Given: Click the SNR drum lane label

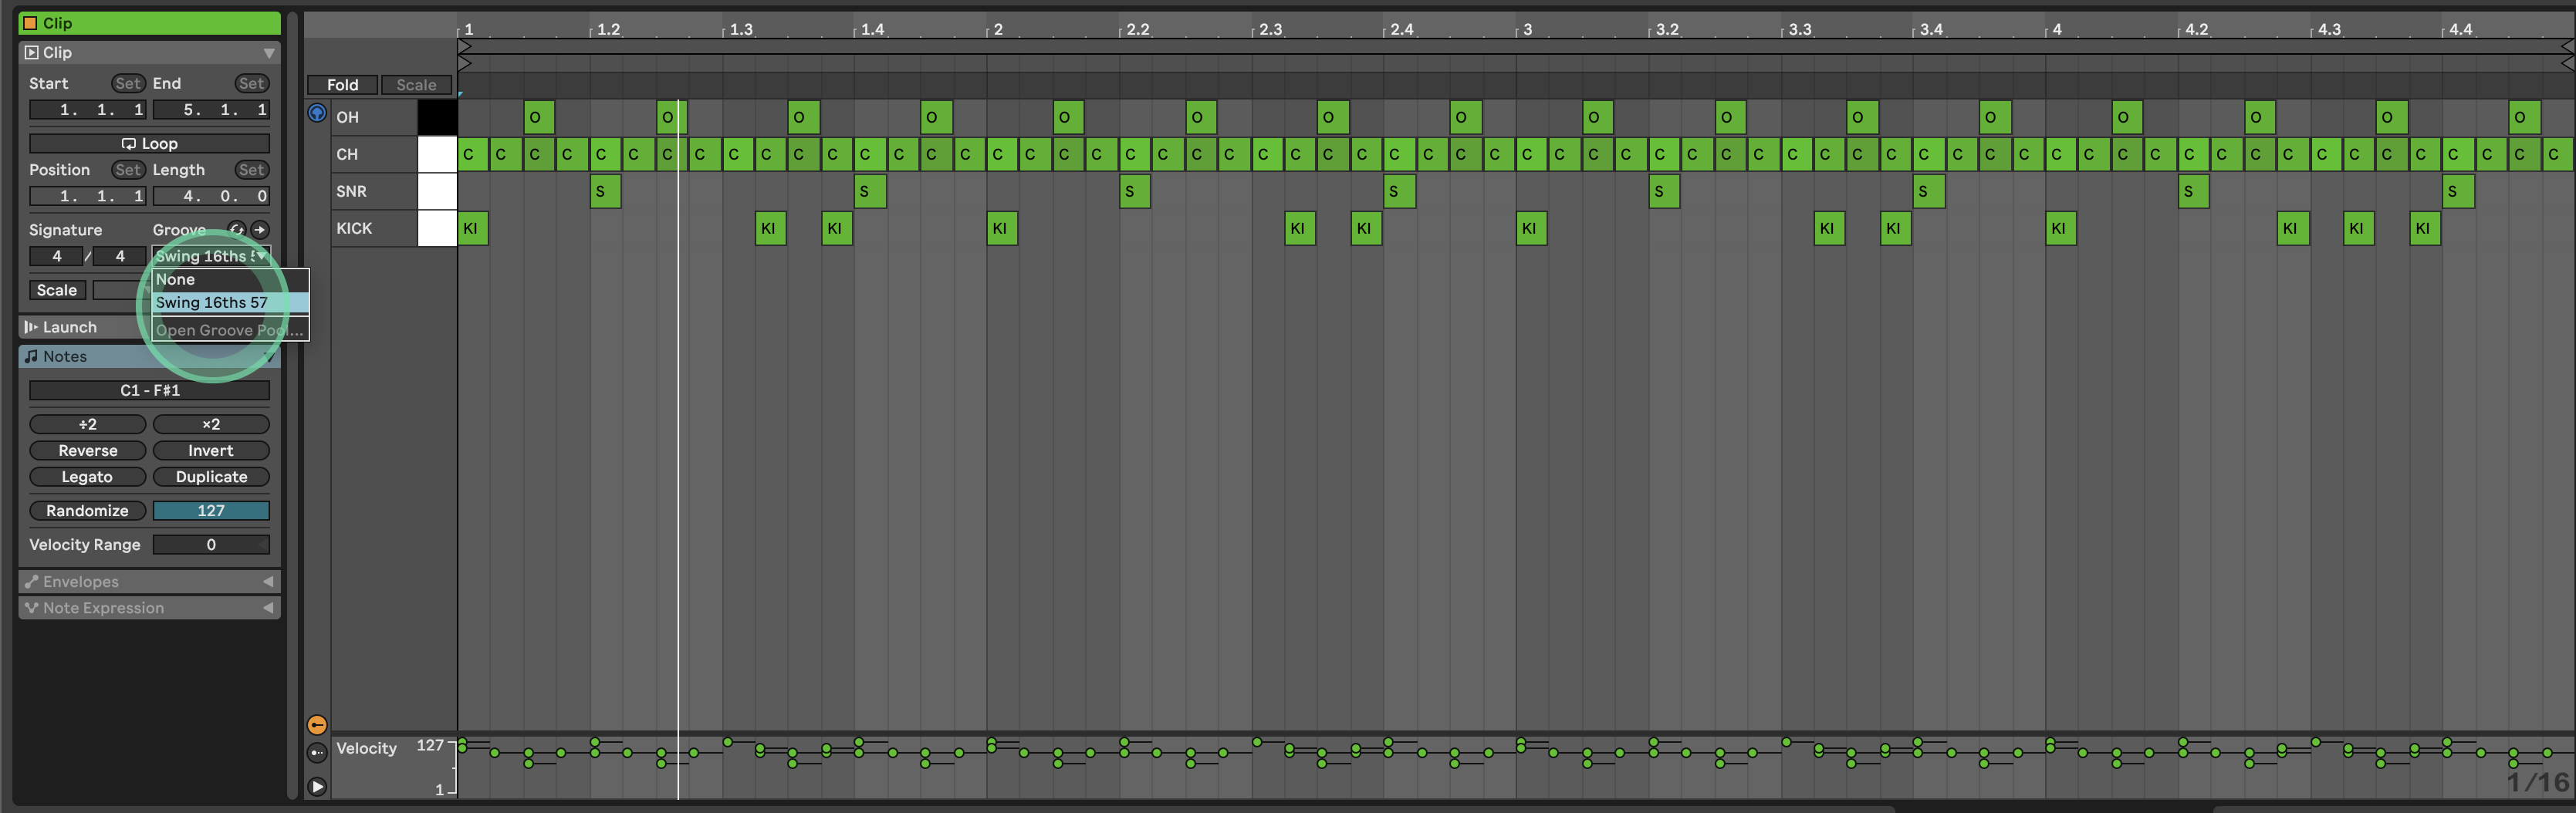Looking at the screenshot, I should point(351,192).
